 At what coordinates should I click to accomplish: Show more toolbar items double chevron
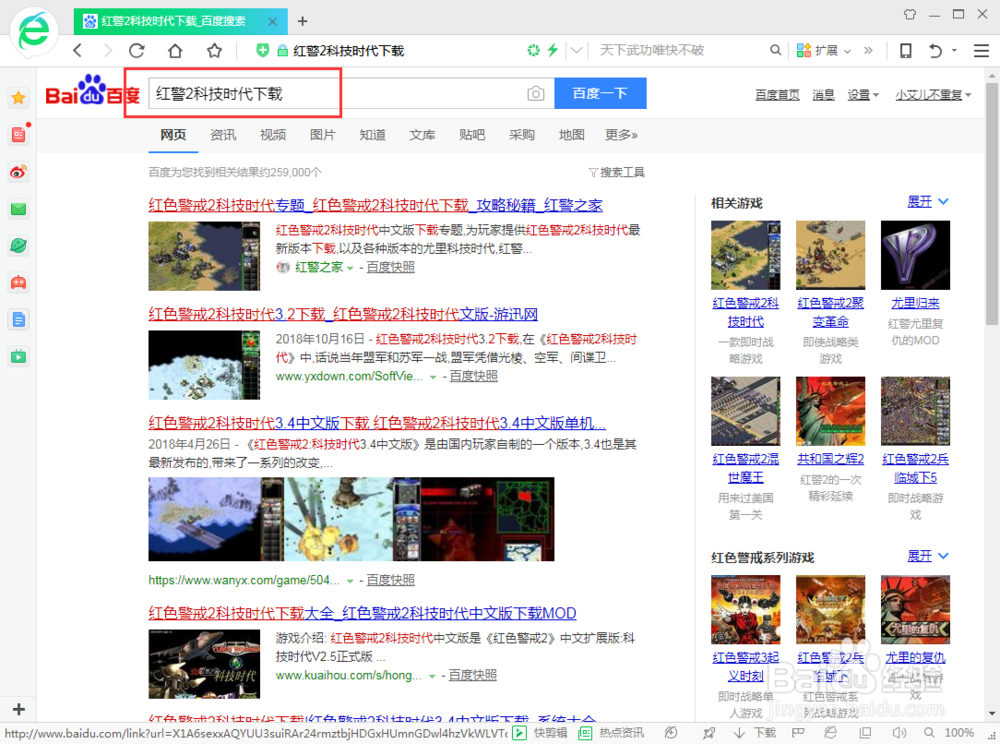tap(868, 50)
